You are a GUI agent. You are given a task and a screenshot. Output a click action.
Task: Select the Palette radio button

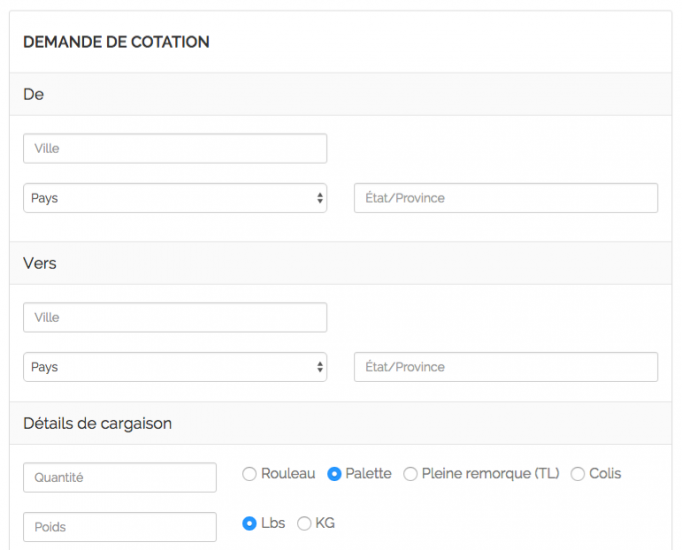click(335, 474)
